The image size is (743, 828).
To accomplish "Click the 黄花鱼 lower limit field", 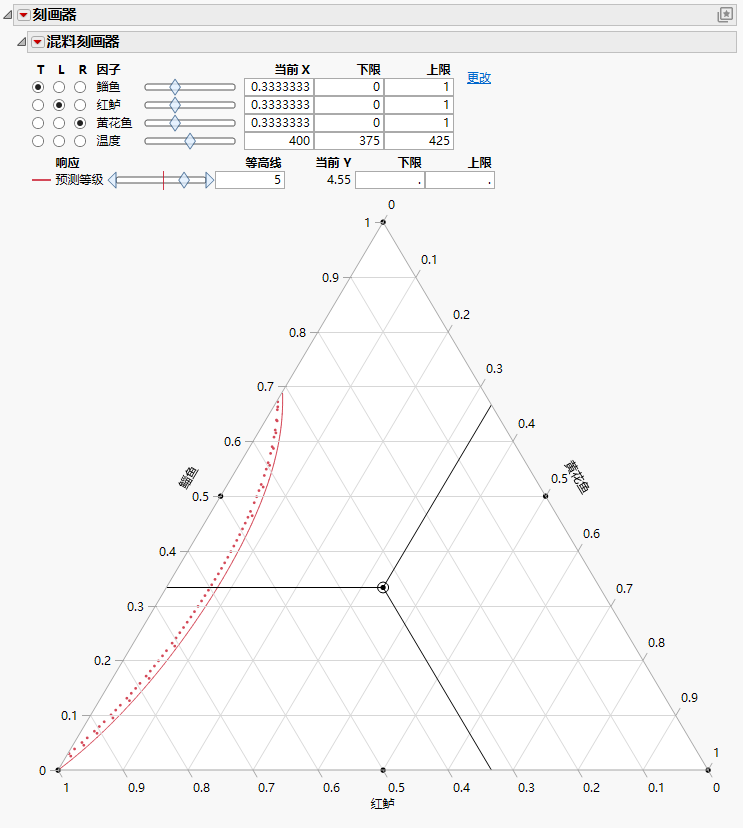I will [x=349, y=123].
